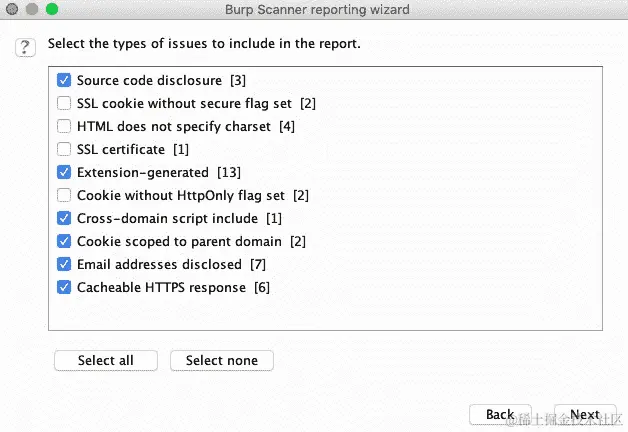Open the question mark help icon

coord(25,47)
